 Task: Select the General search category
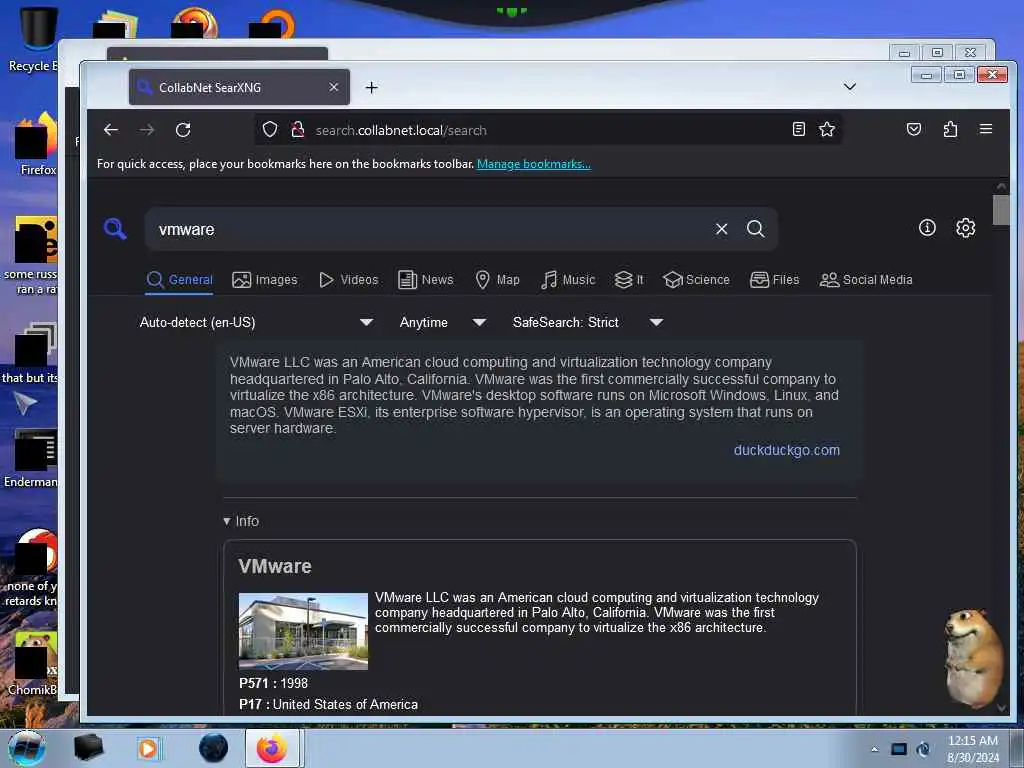click(179, 280)
